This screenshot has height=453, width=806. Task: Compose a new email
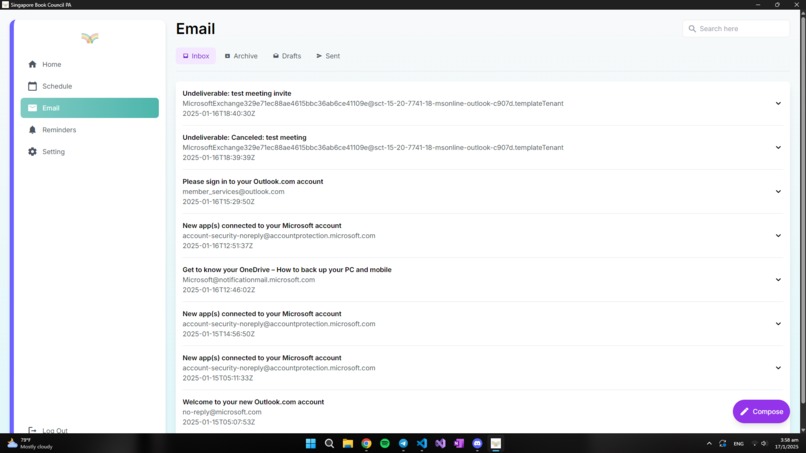(761, 411)
